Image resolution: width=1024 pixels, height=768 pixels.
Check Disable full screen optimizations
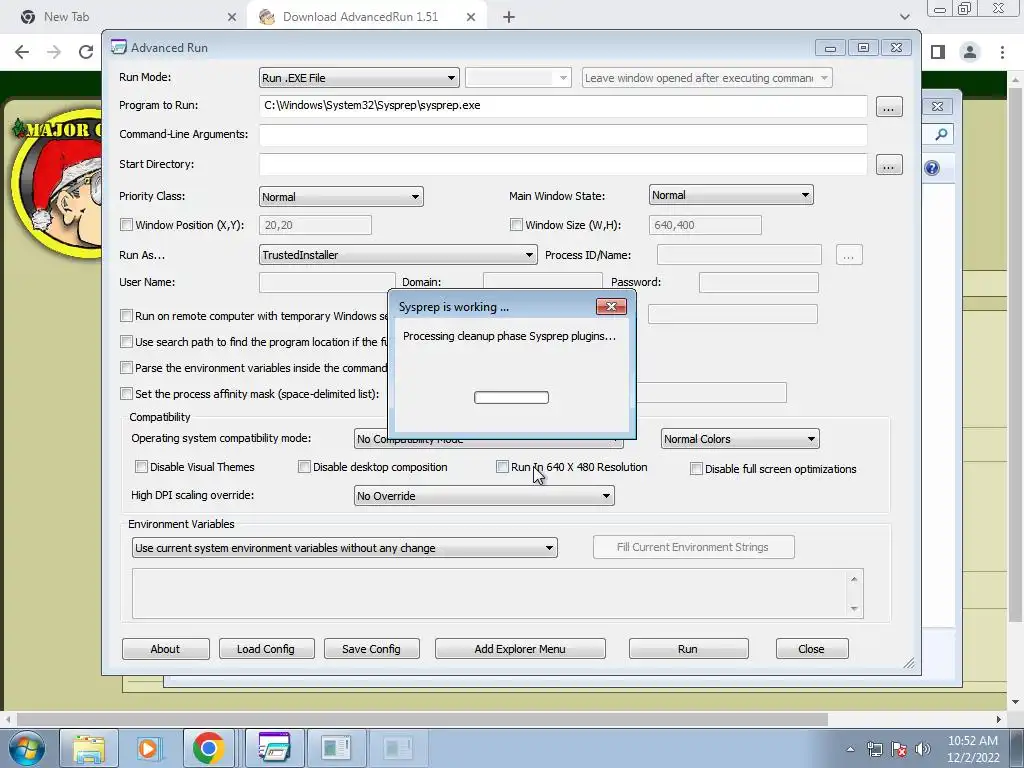point(697,469)
